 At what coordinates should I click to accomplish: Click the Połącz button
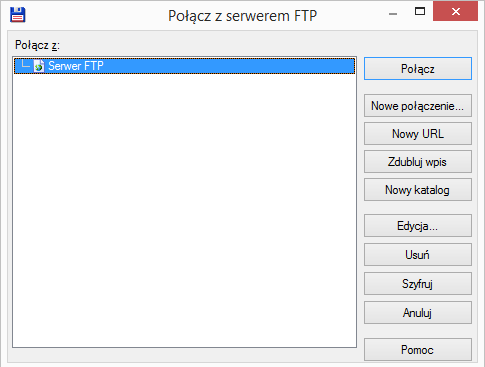point(418,69)
